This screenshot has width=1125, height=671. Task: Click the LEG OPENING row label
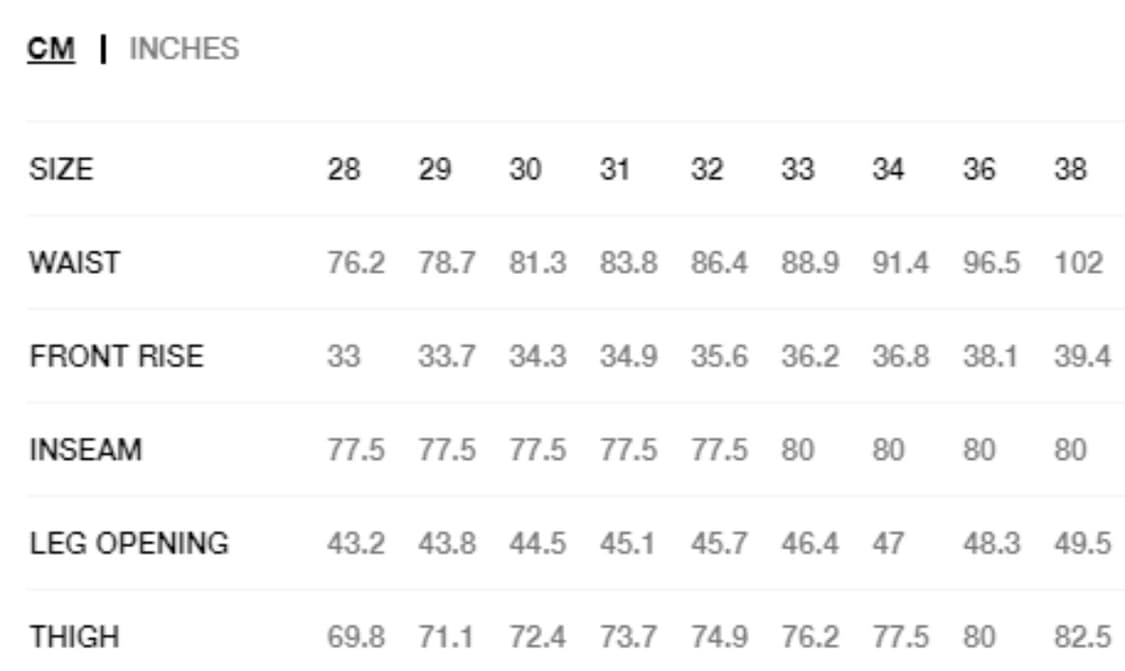pyautogui.click(x=129, y=543)
